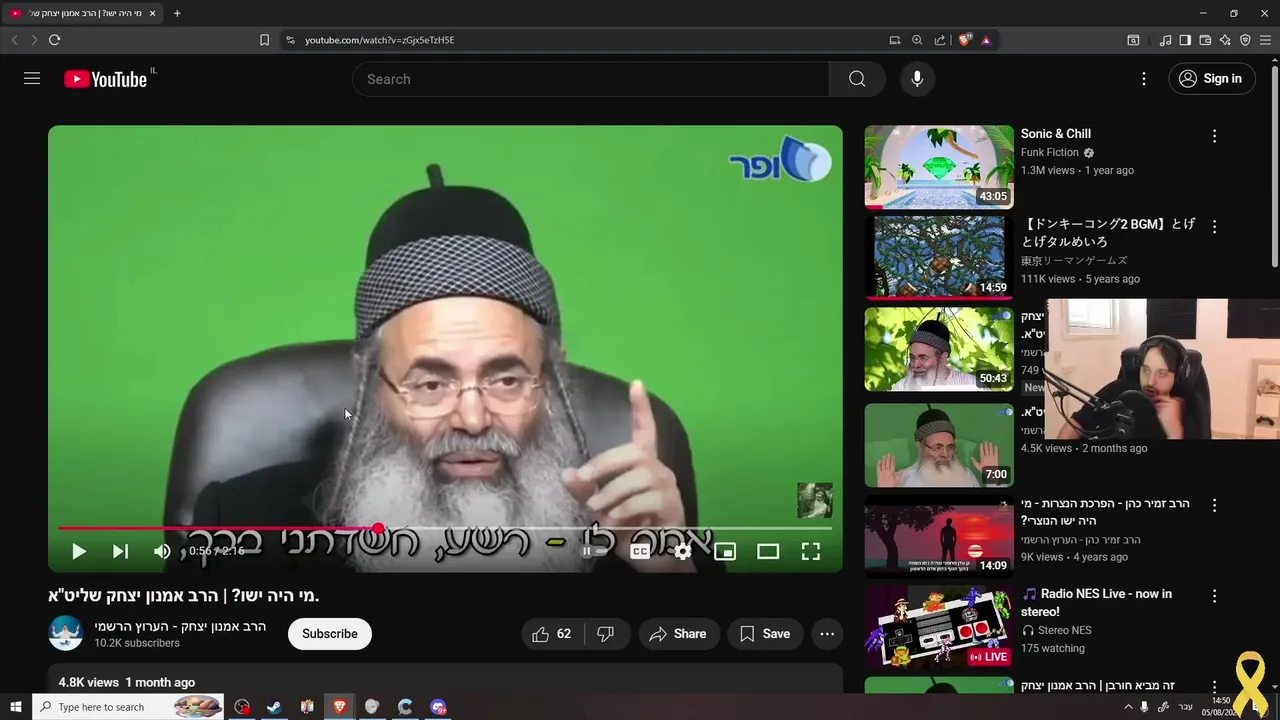Seek on the red video progress bar
Viewport: 1280px width, 720px height.
[445, 528]
